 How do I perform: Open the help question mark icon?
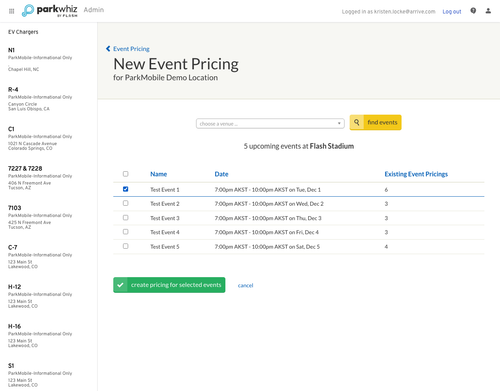tap(473, 11)
